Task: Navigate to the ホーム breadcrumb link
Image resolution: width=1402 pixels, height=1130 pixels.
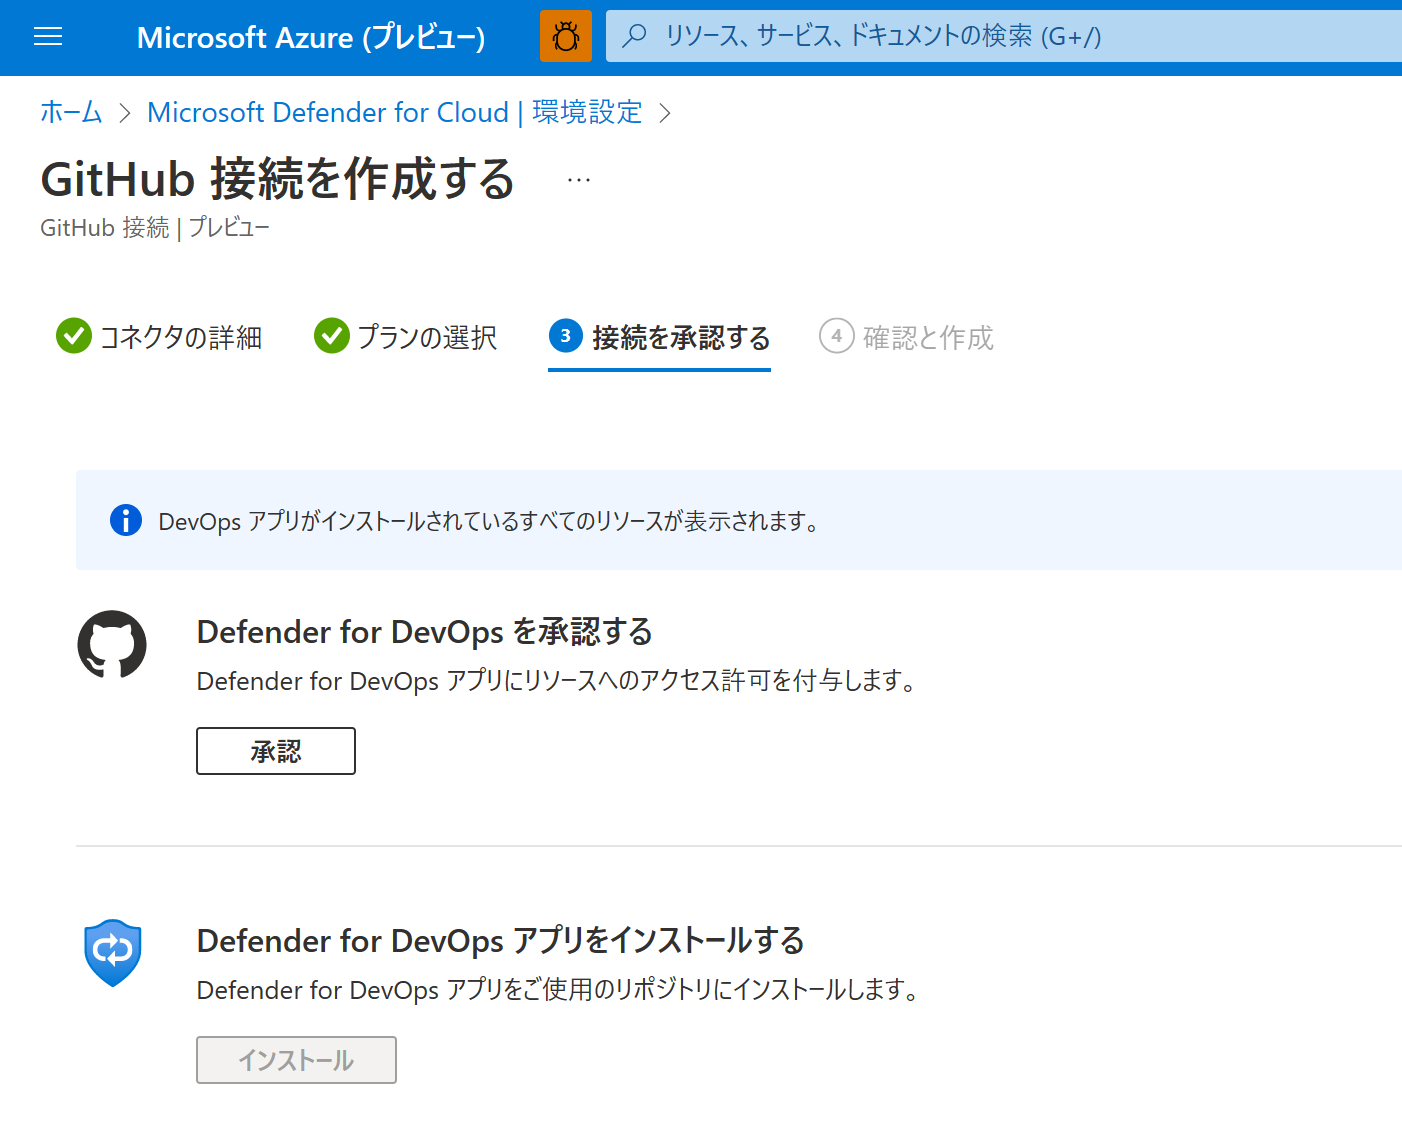Action: point(70,113)
